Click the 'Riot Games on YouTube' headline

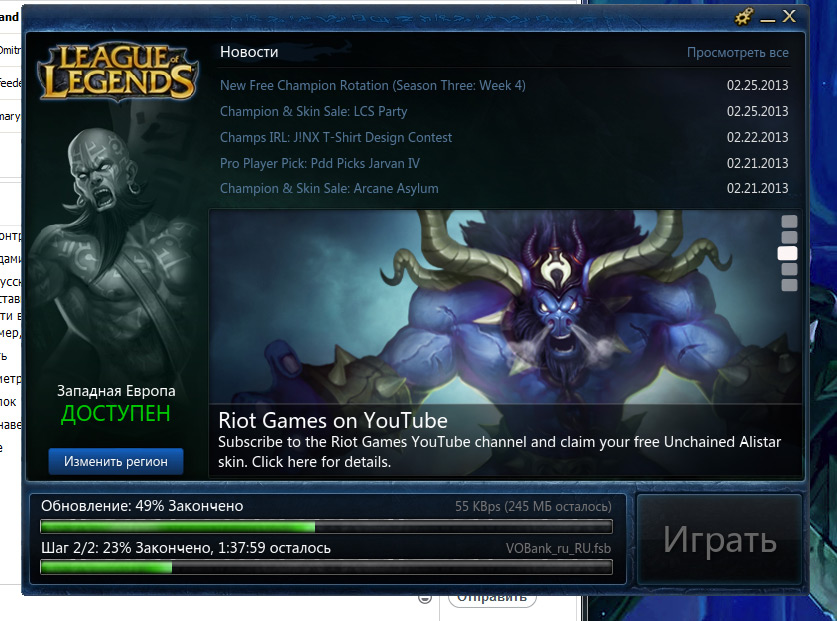click(333, 421)
